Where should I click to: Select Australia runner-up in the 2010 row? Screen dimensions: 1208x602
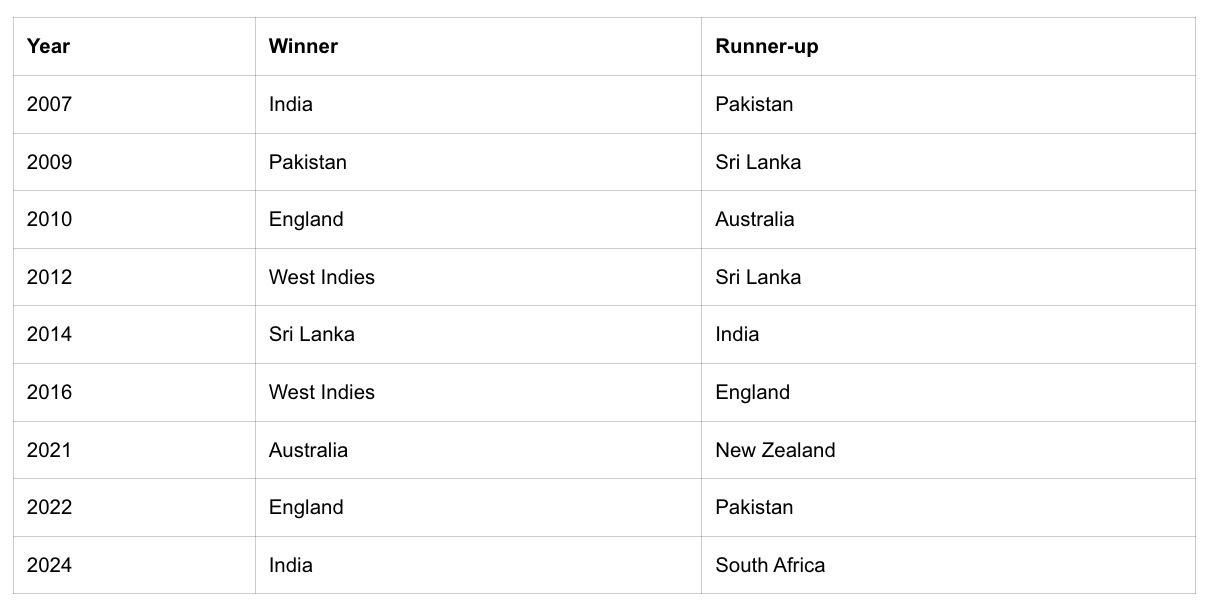(x=754, y=219)
